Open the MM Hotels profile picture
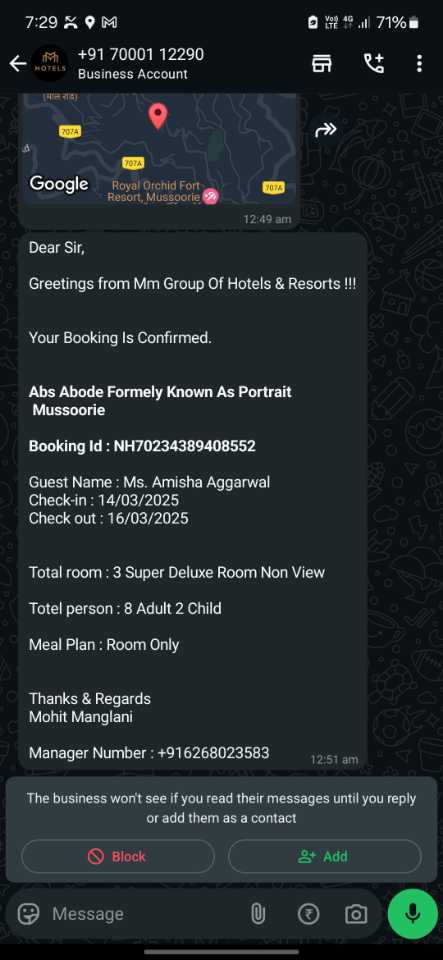 (x=50, y=64)
